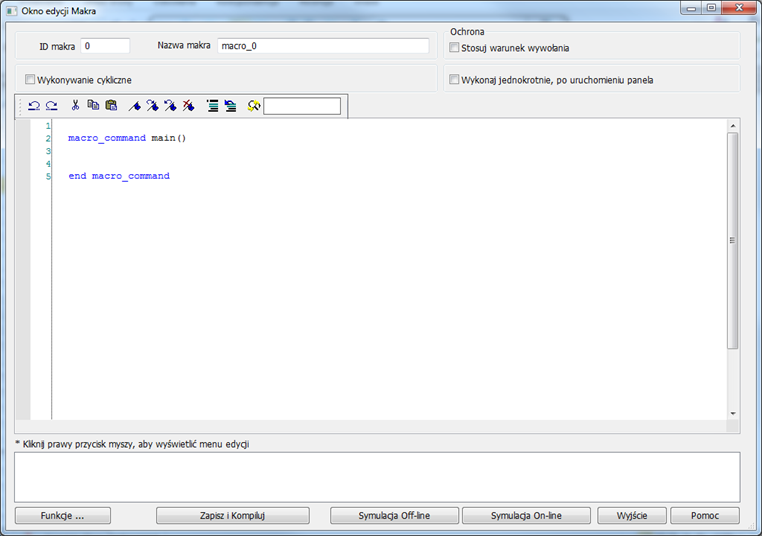Click the outdent lines icon with blue arrow
The image size is (762, 536).
click(230, 105)
